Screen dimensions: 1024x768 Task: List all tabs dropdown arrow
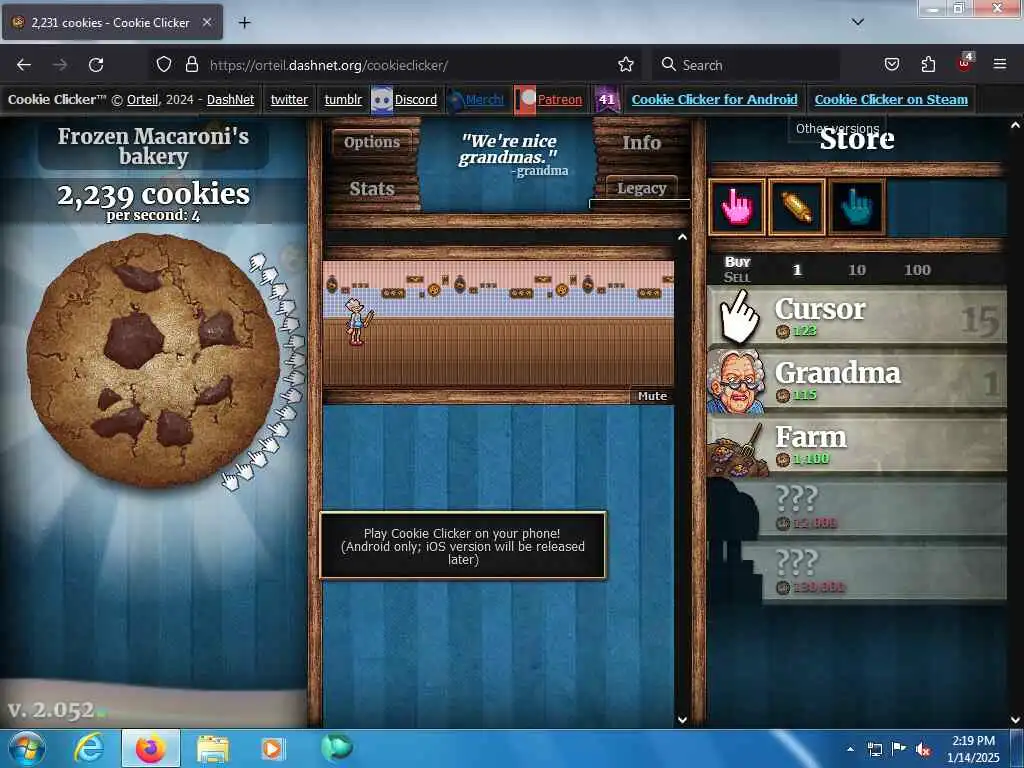click(x=857, y=22)
